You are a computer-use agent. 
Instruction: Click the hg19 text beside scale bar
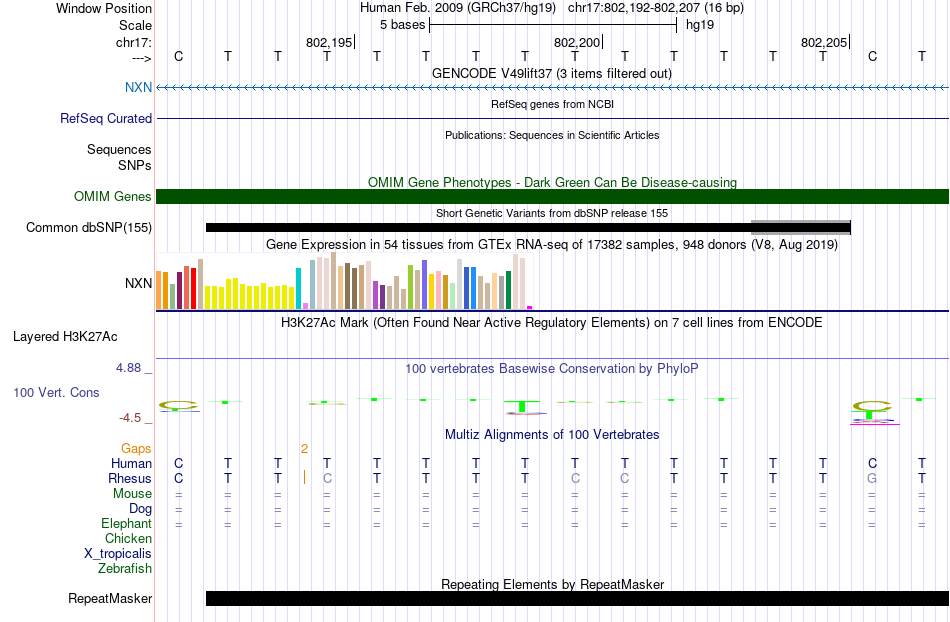[700, 25]
